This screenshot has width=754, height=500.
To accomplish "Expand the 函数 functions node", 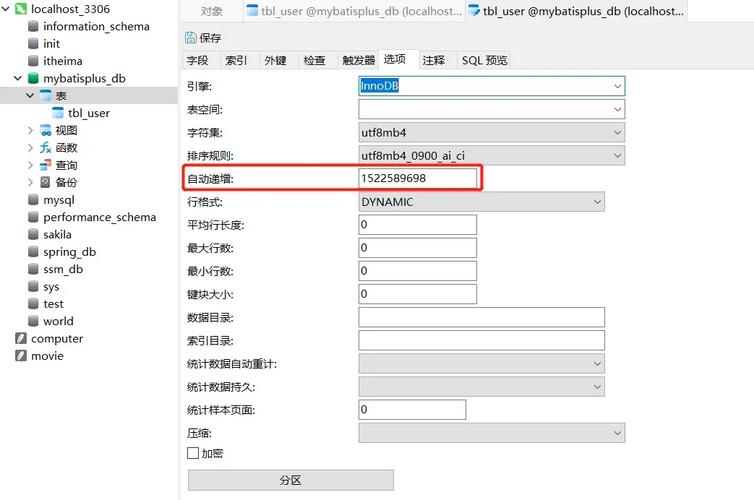I will [x=30, y=147].
